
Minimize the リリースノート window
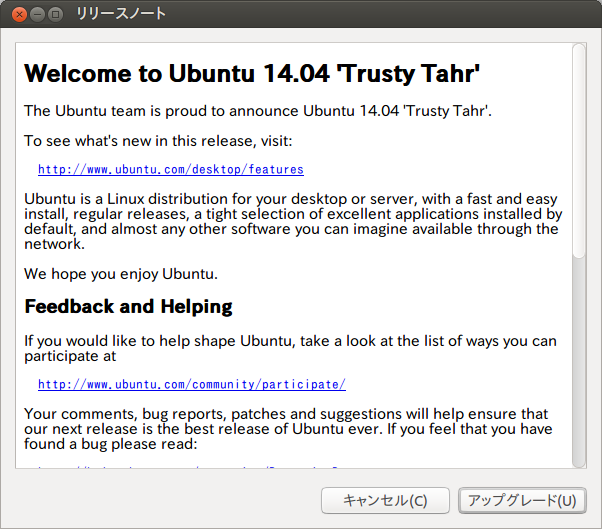click(37, 15)
